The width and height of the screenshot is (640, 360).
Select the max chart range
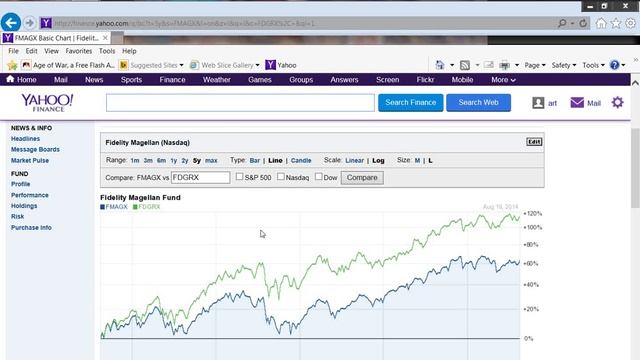click(211, 160)
